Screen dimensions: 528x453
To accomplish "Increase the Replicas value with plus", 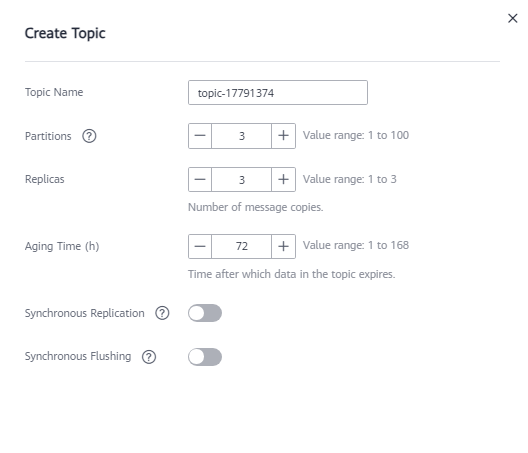I will coord(284,180).
